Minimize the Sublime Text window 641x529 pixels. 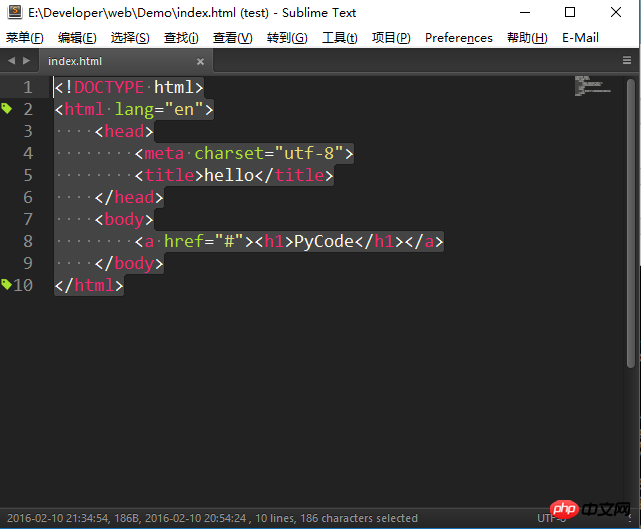click(x=525, y=12)
